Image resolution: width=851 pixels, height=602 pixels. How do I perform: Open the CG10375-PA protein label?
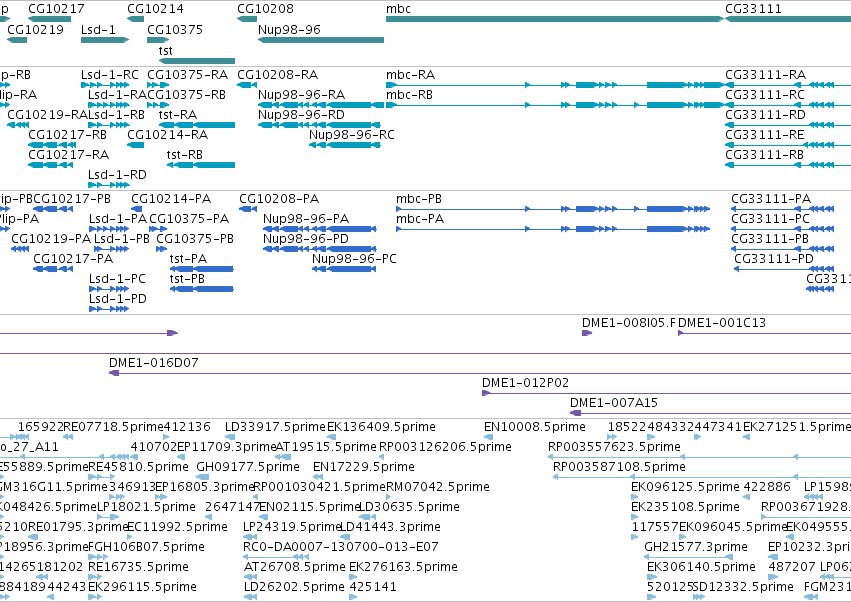[x=189, y=219]
